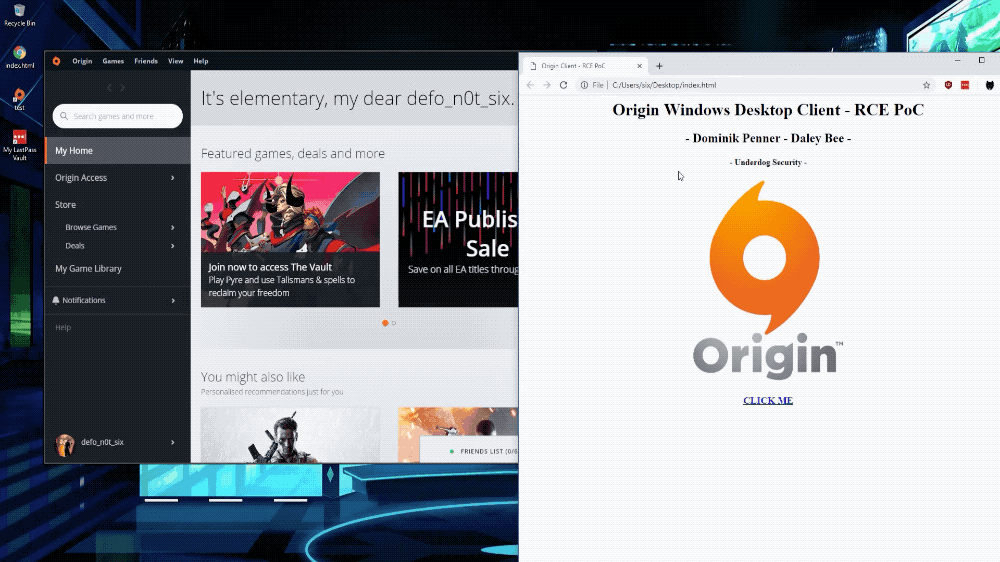Open the index.html desktop icon
The height and width of the screenshot is (562, 1000).
point(20,57)
